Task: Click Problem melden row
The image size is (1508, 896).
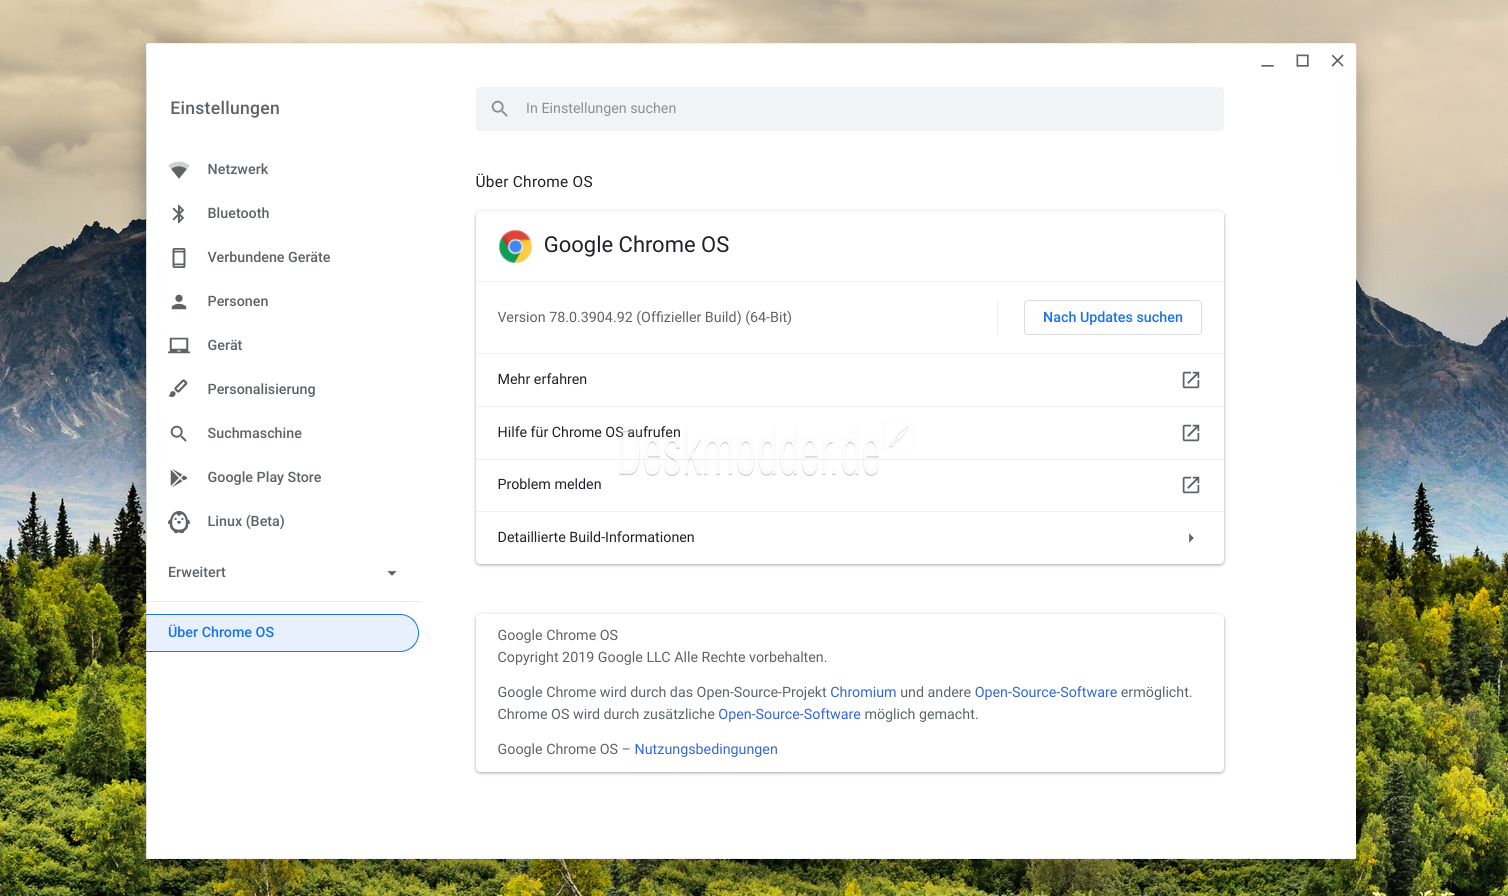Action: point(850,485)
